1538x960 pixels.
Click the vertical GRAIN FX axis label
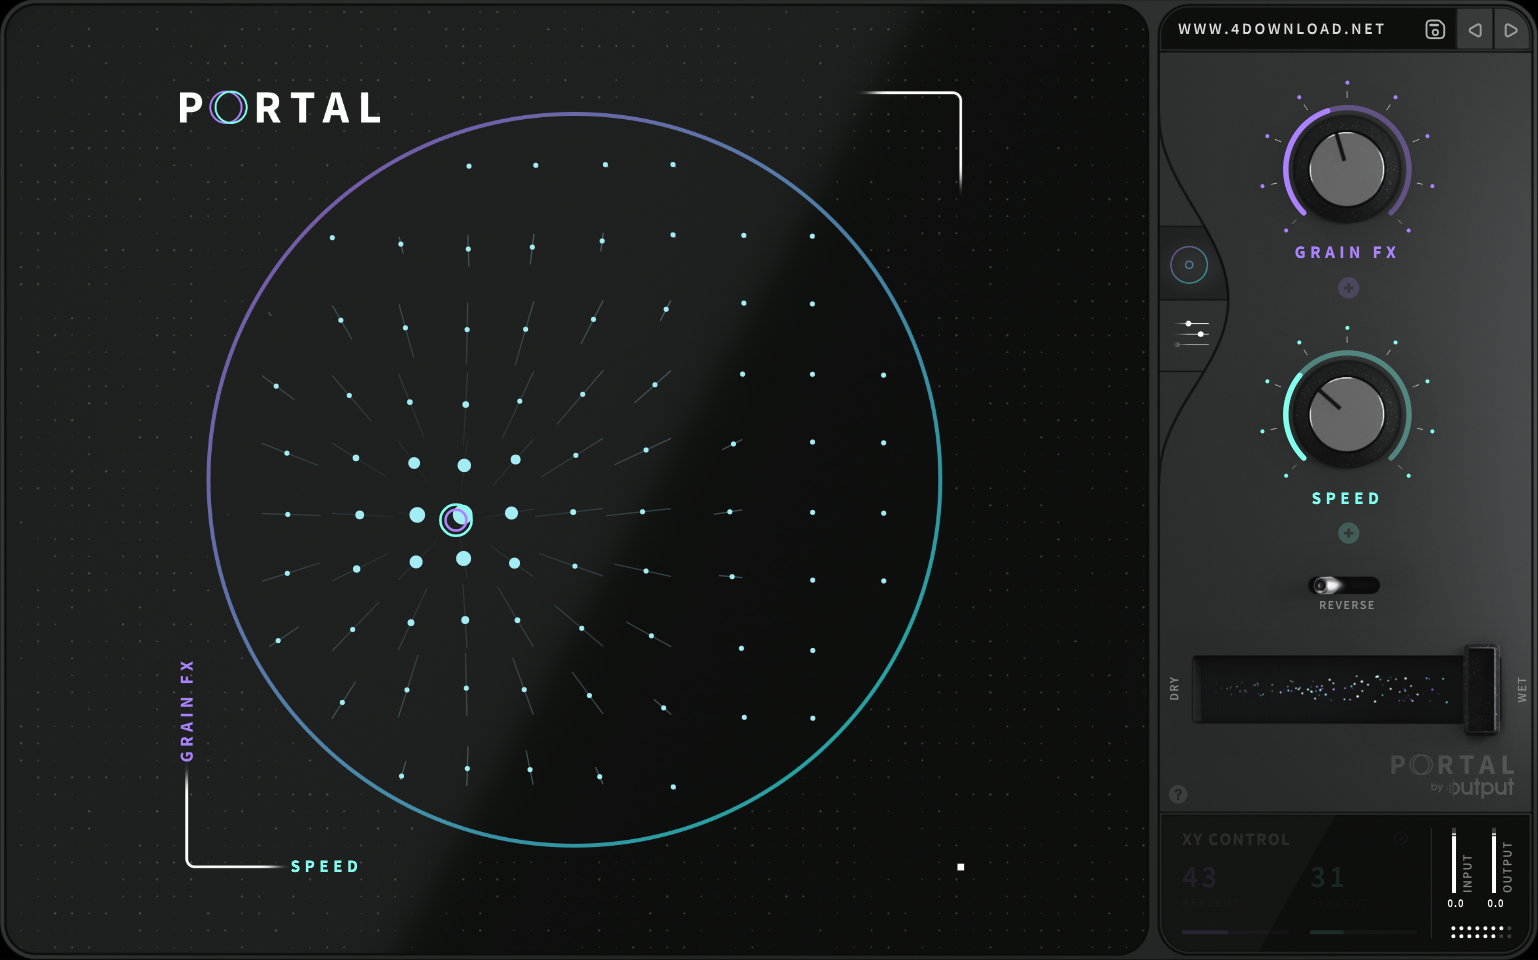187,711
